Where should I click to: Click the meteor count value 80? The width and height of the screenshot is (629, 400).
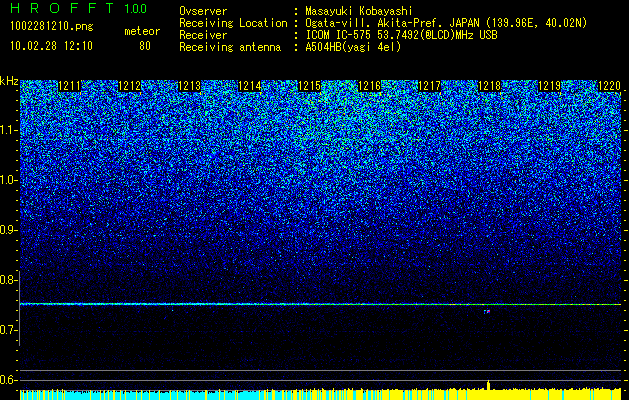(x=145, y=46)
